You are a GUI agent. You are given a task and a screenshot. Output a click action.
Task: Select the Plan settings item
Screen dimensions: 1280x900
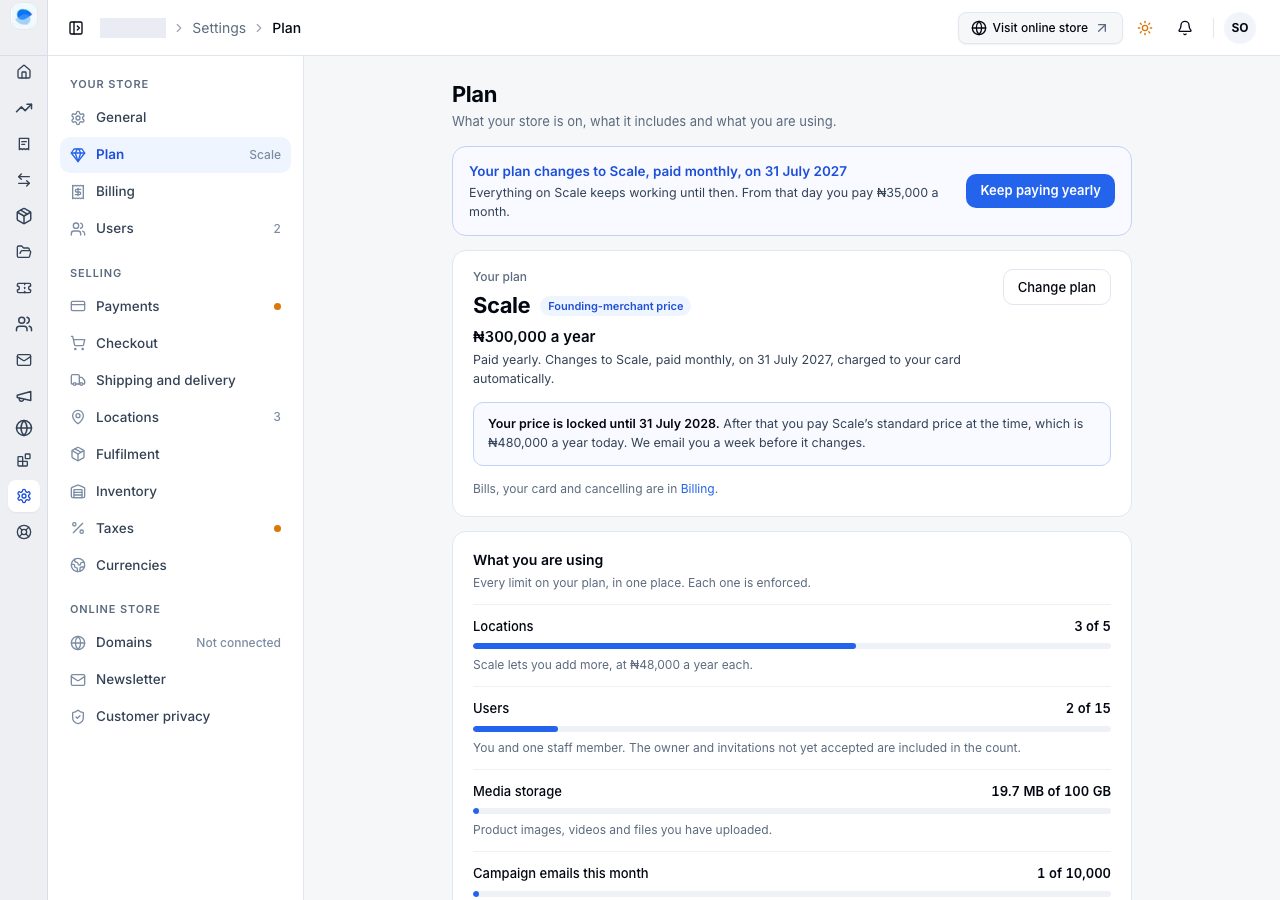pyautogui.click(x=176, y=155)
